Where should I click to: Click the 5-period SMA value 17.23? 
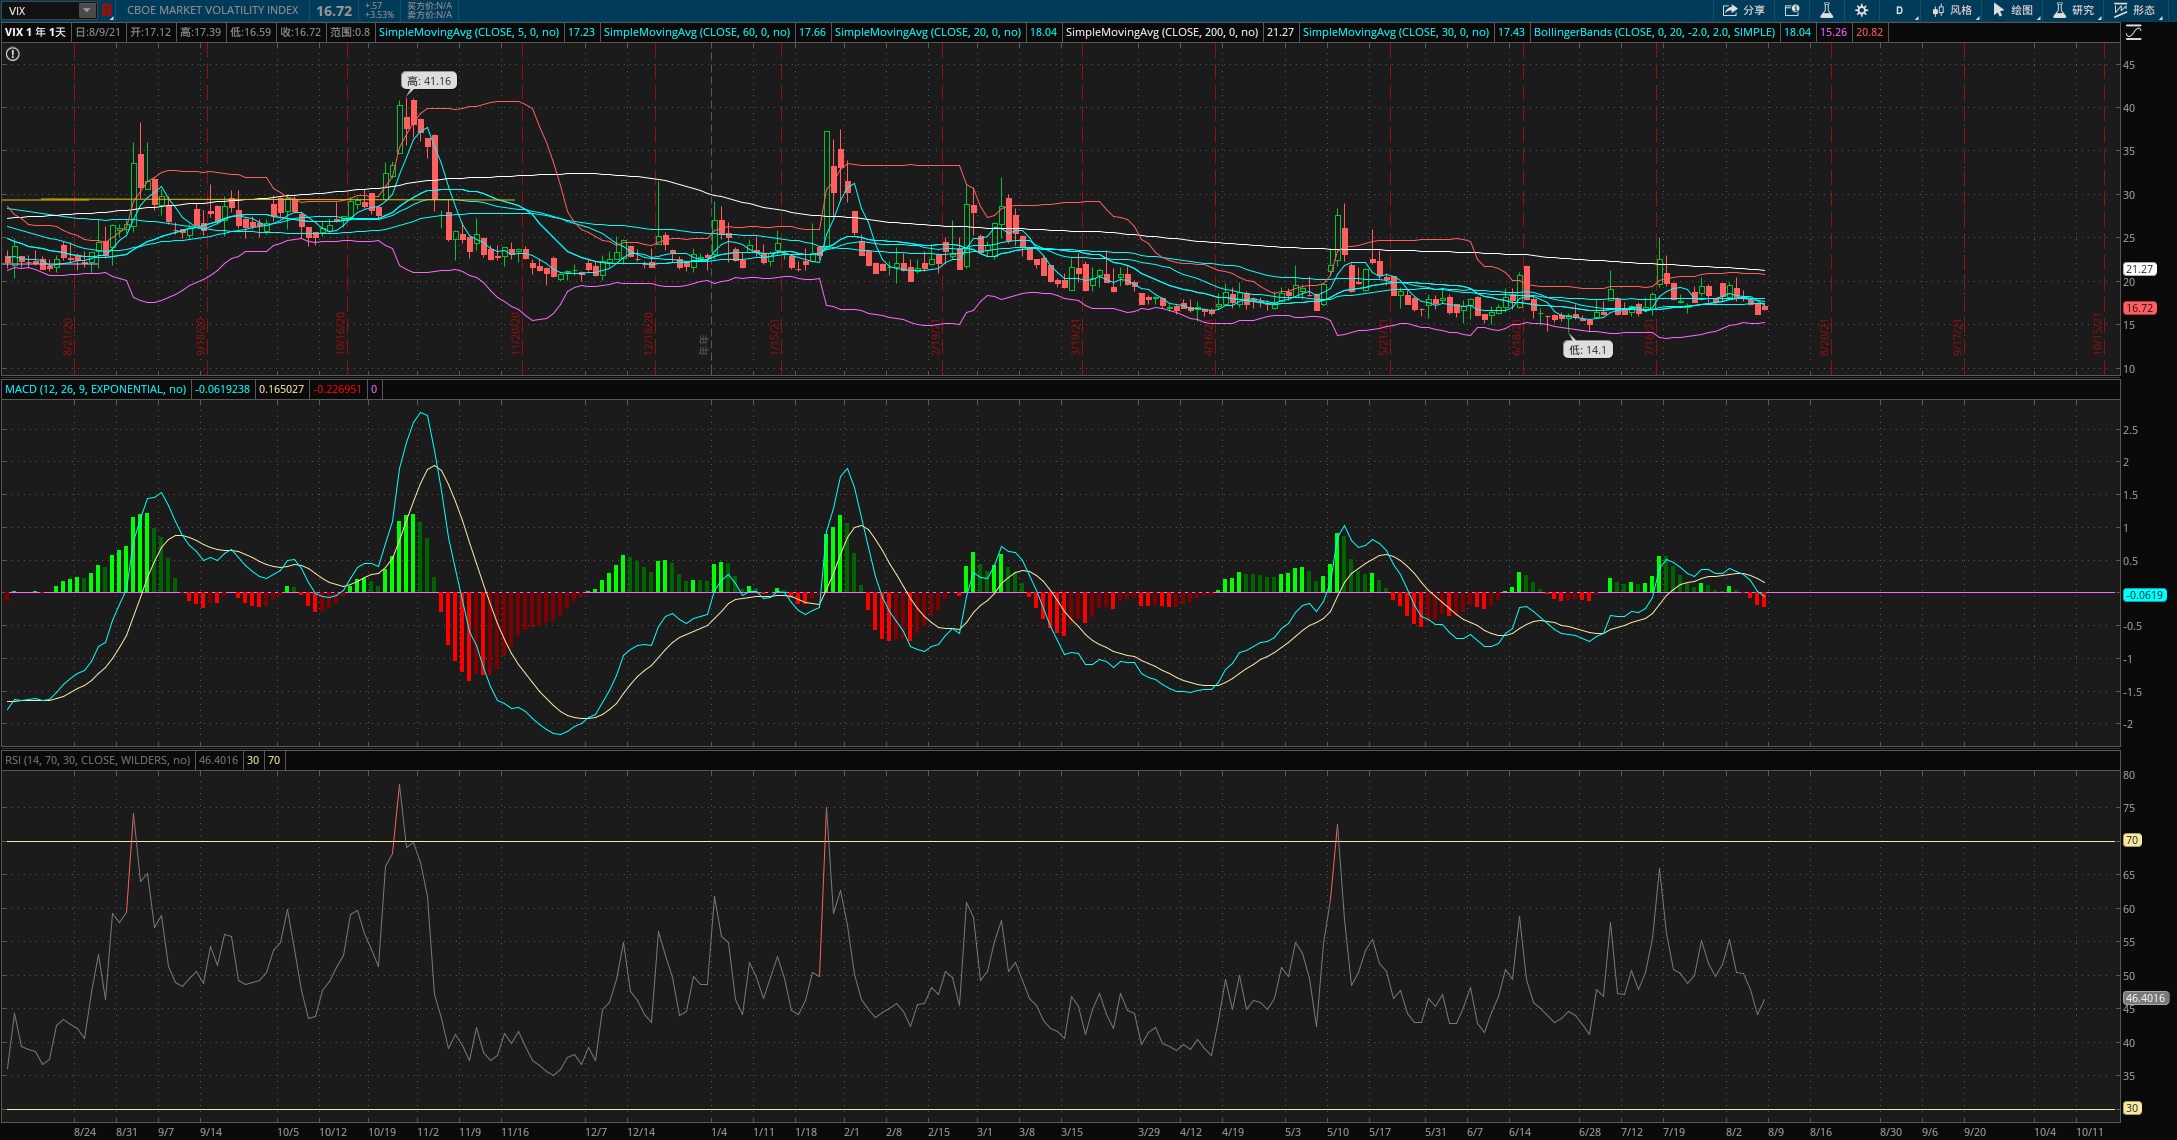pos(581,32)
